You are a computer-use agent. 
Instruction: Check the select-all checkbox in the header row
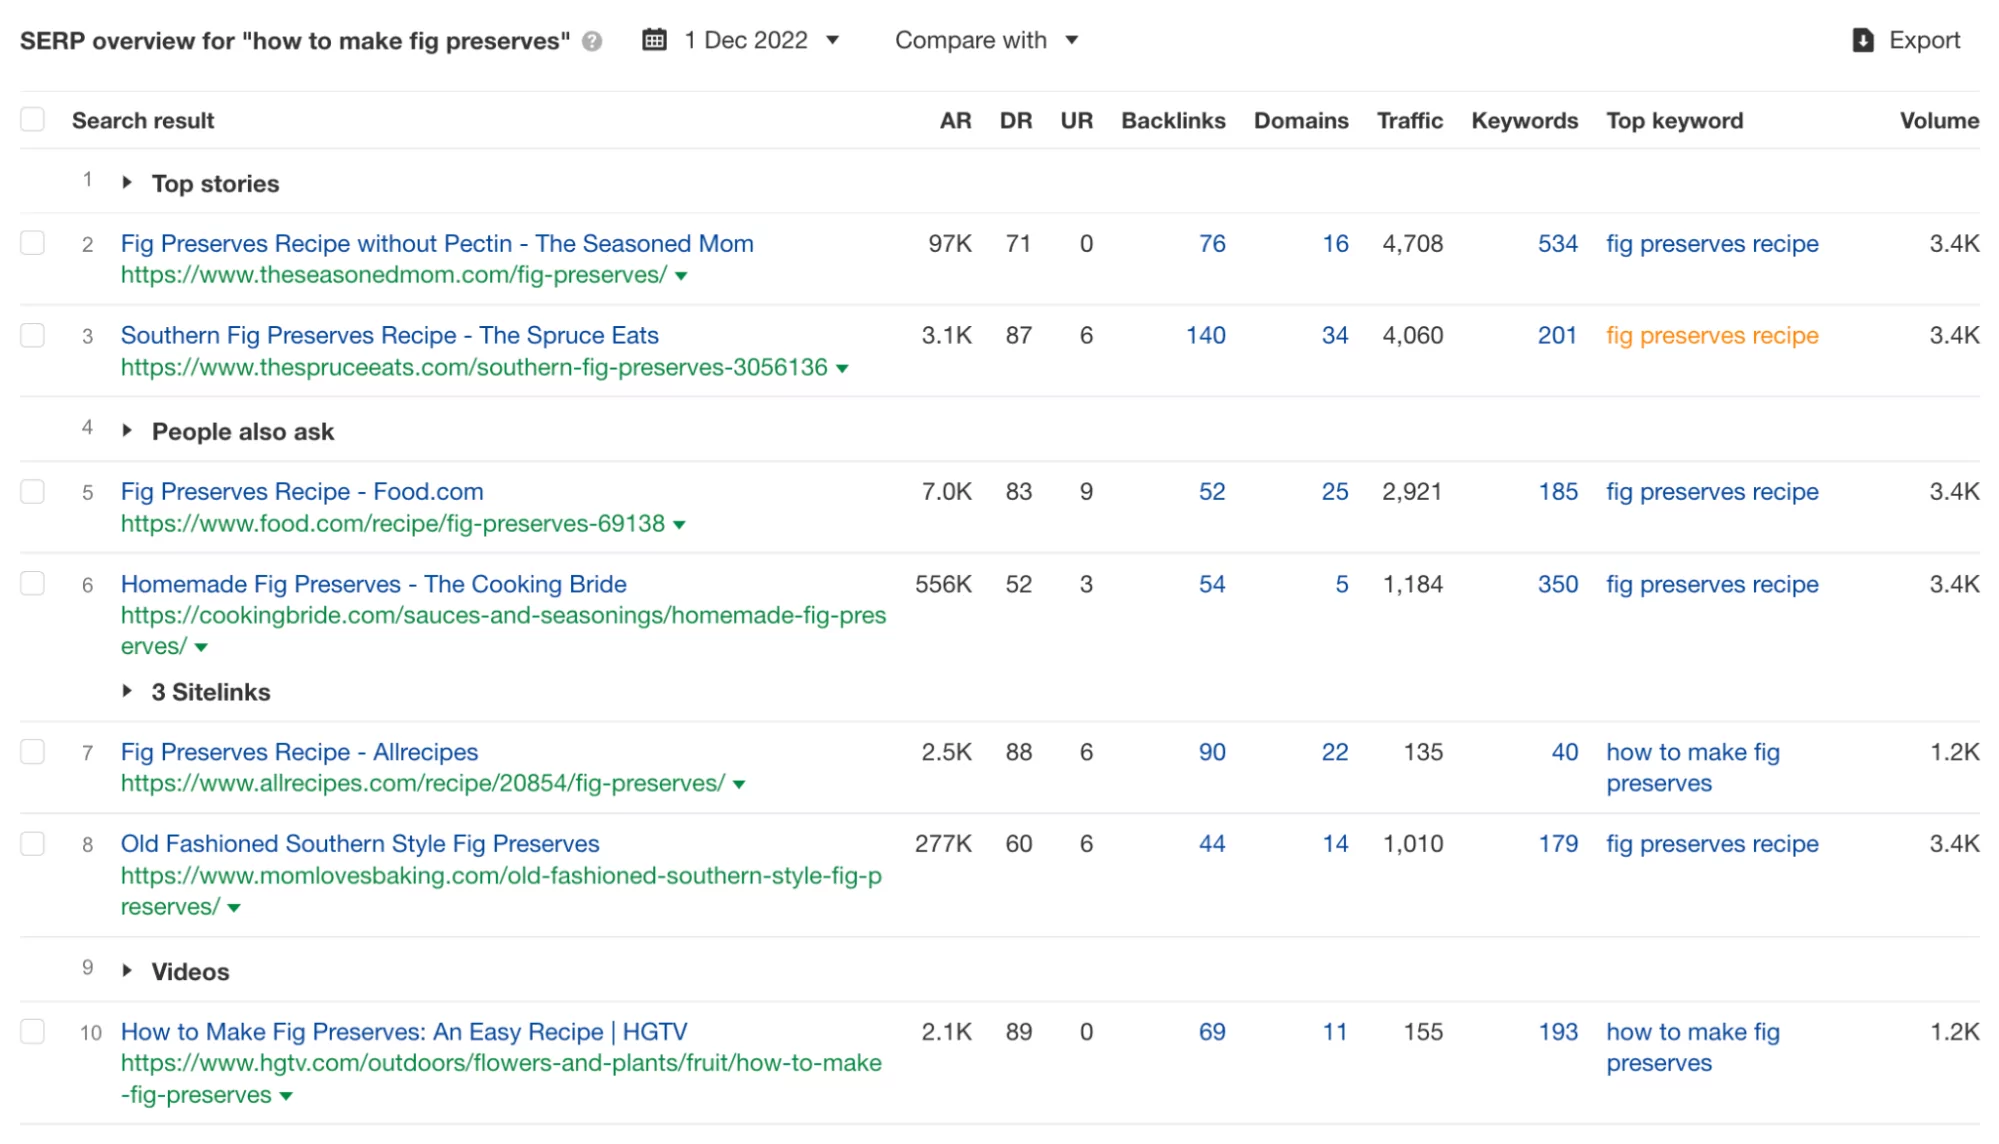32,118
